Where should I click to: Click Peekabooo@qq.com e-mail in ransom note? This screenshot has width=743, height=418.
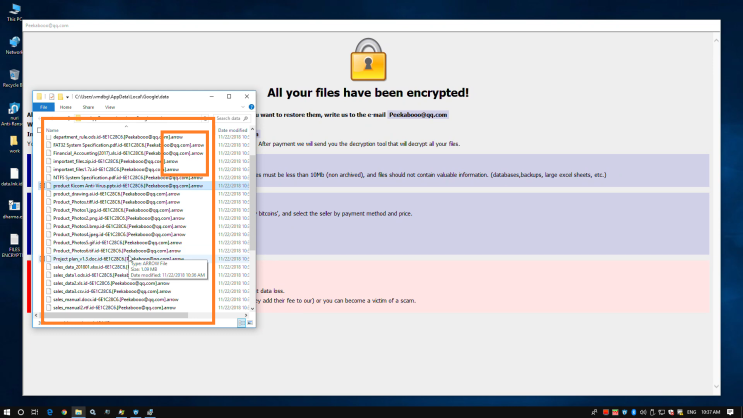418,115
